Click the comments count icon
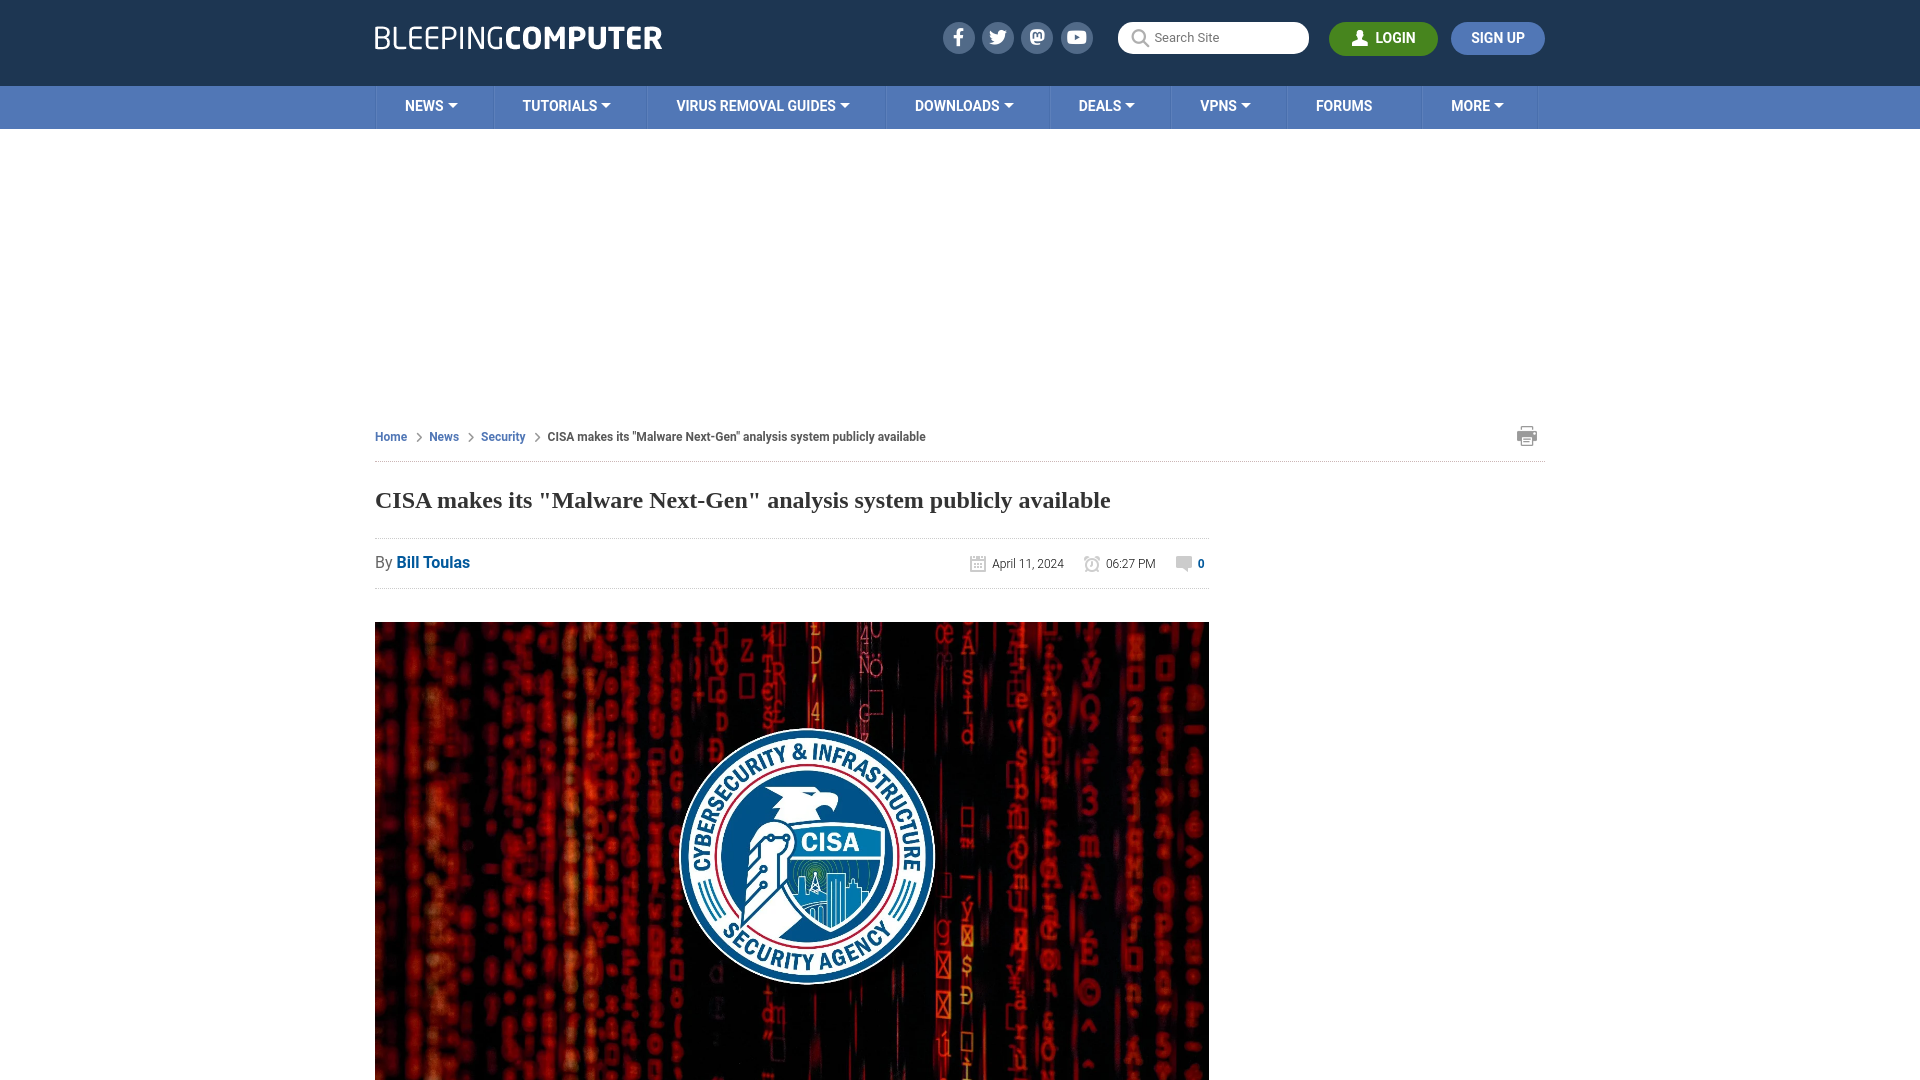 click(x=1183, y=563)
